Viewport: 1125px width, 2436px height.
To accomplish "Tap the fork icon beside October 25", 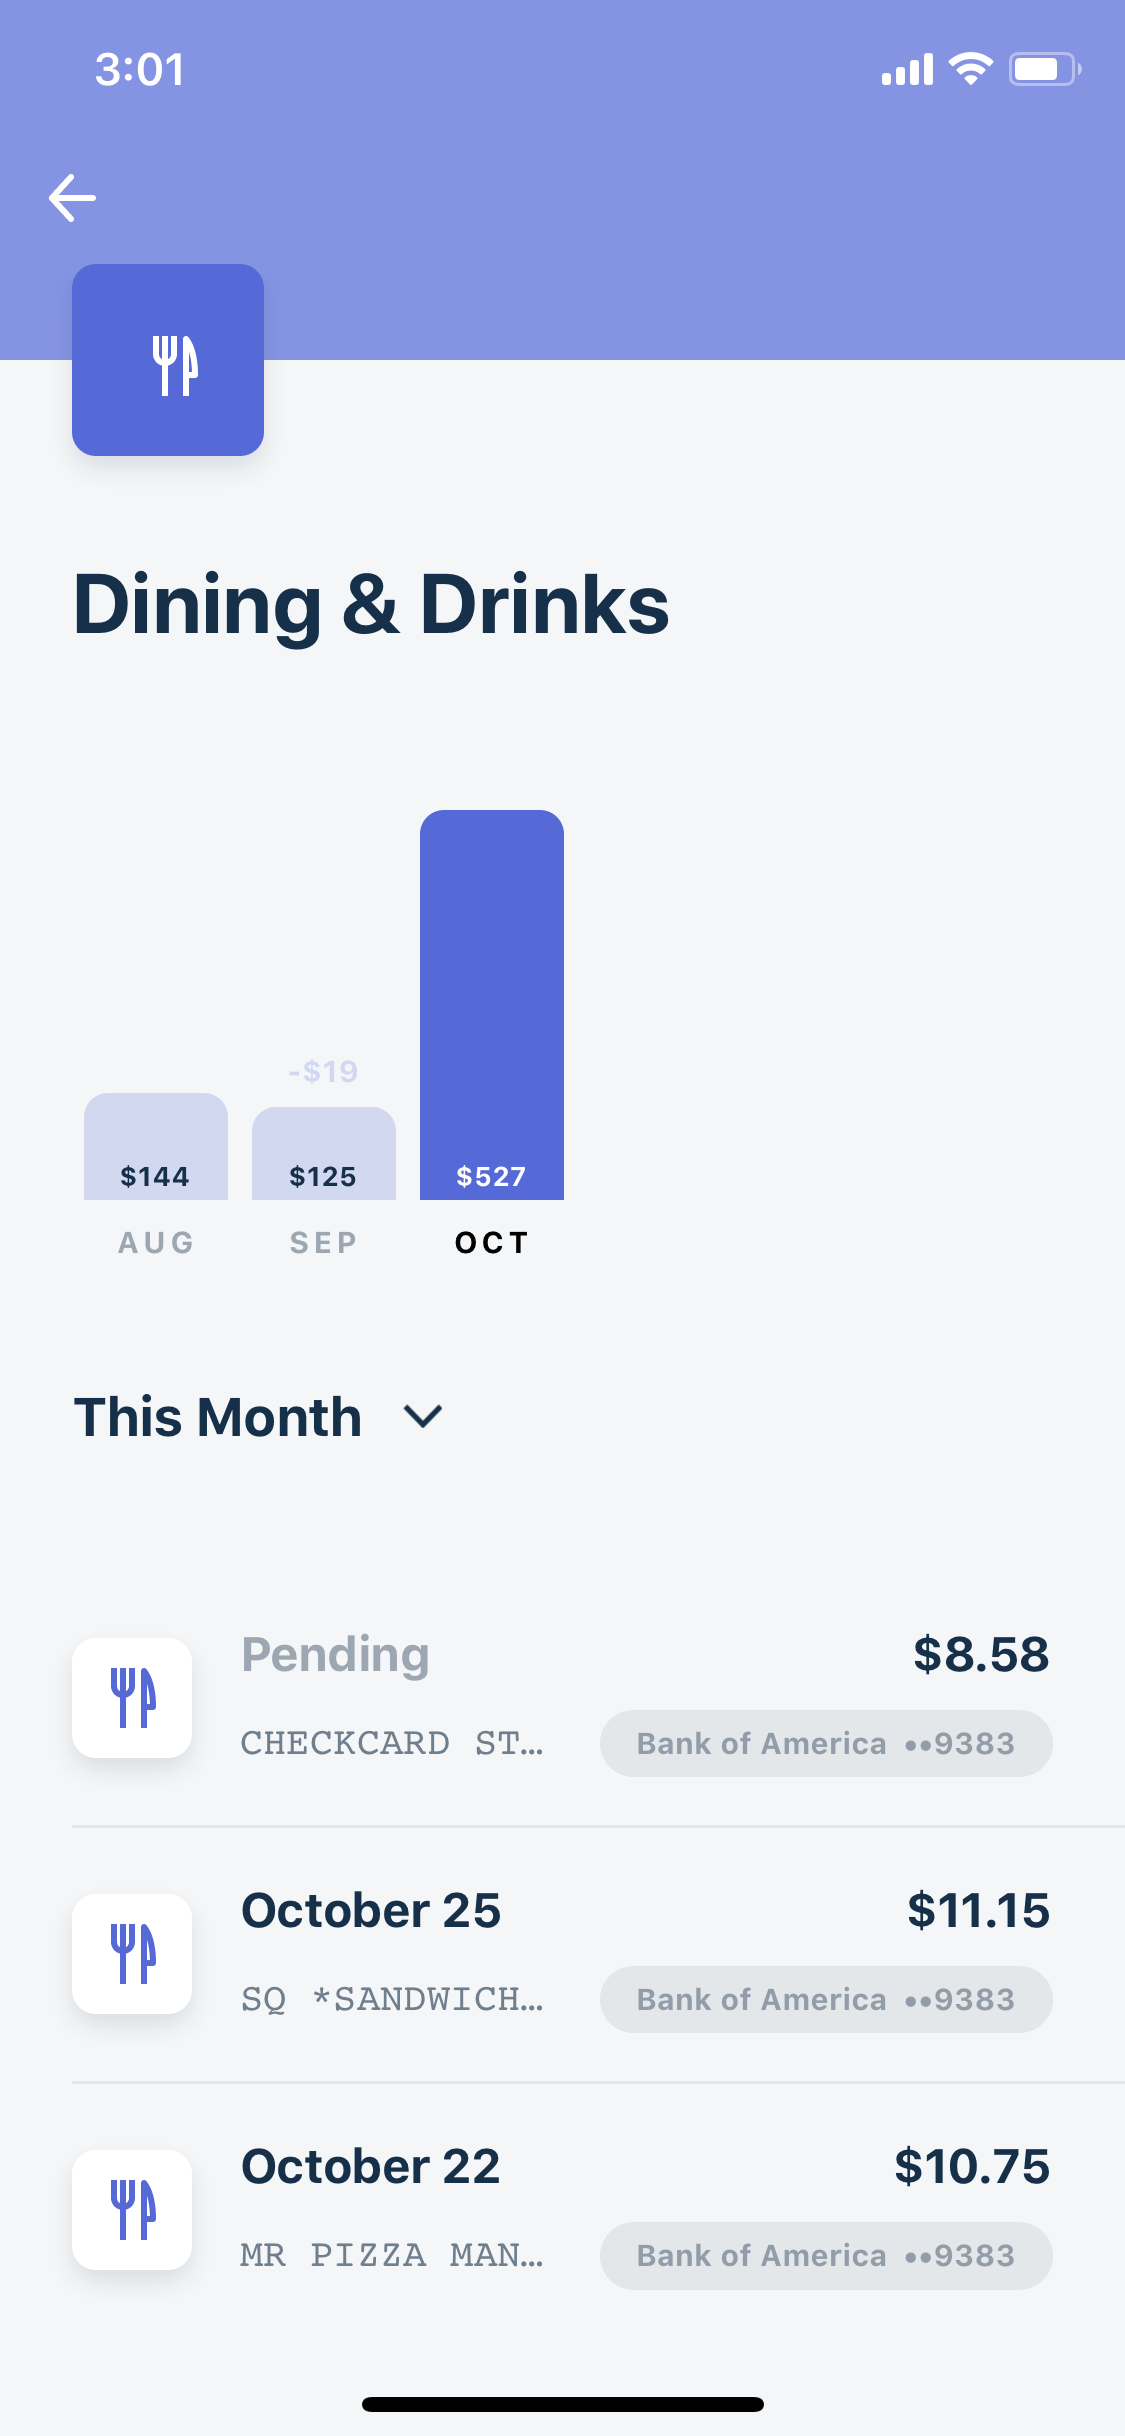I will [x=132, y=1954].
